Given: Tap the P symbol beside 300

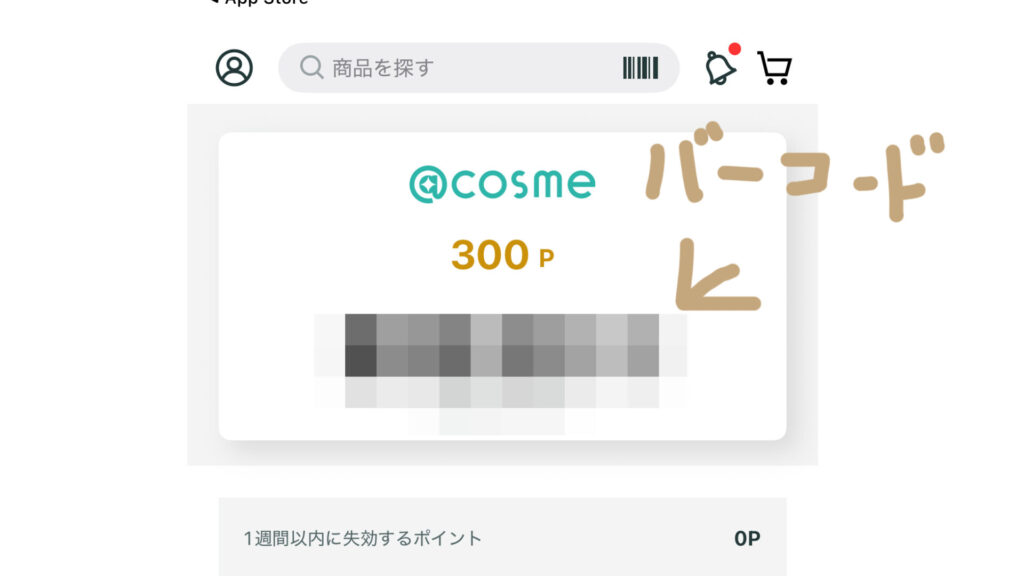Looking at the screenshot, I should coord(547,259).
